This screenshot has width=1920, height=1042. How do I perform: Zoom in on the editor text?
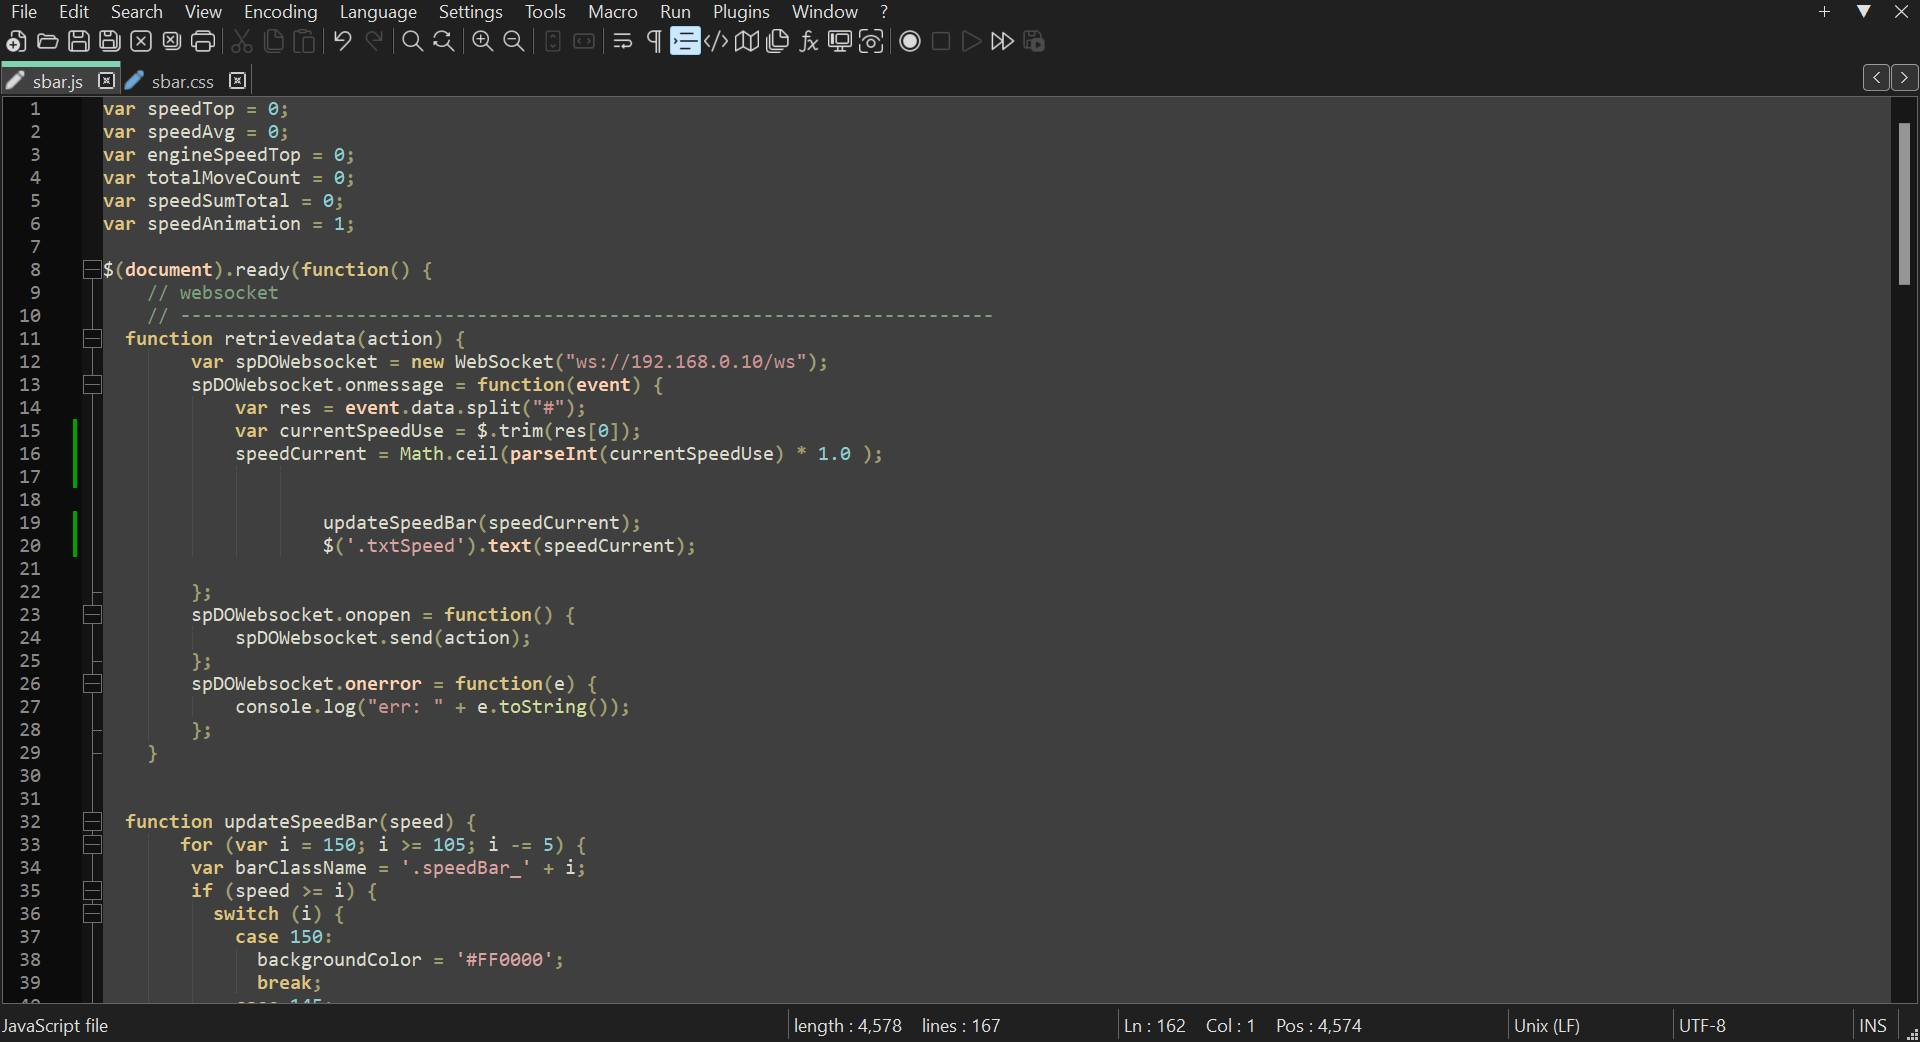(x=483, y=41)
